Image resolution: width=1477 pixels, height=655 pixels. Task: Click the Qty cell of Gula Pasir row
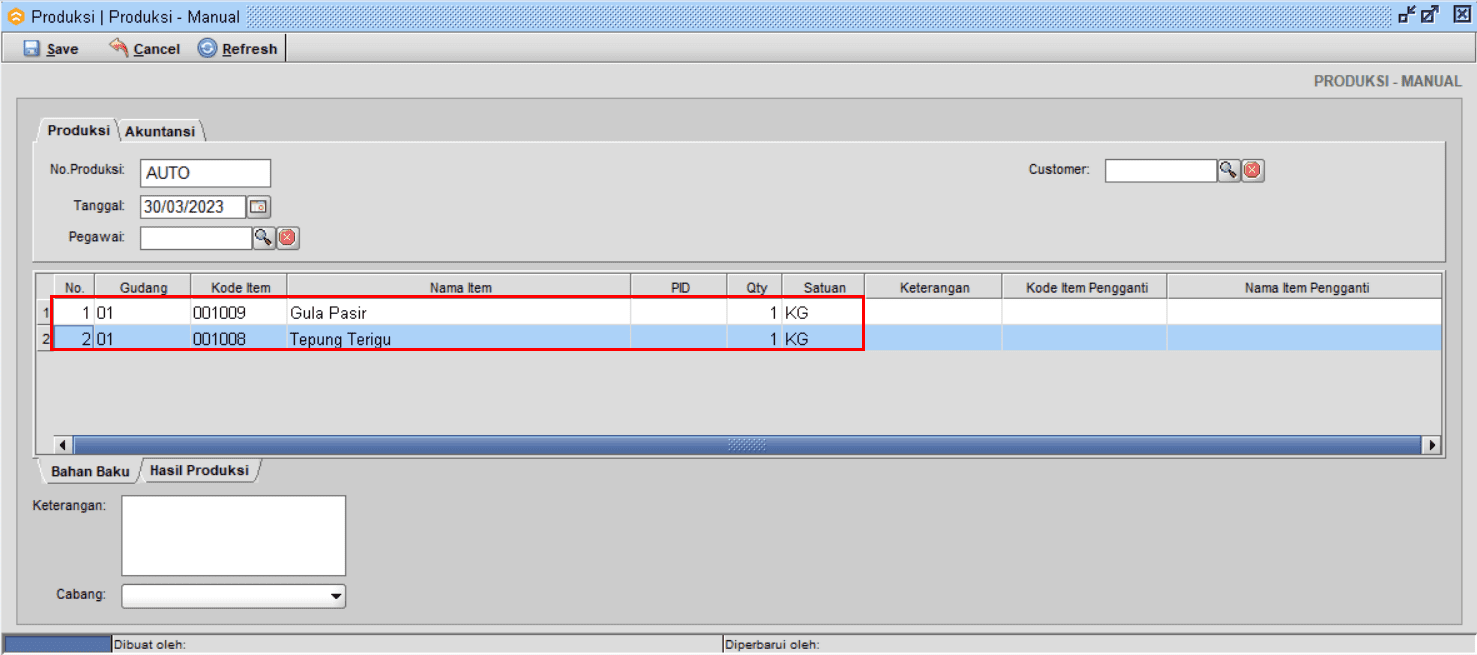pos(756,312)
